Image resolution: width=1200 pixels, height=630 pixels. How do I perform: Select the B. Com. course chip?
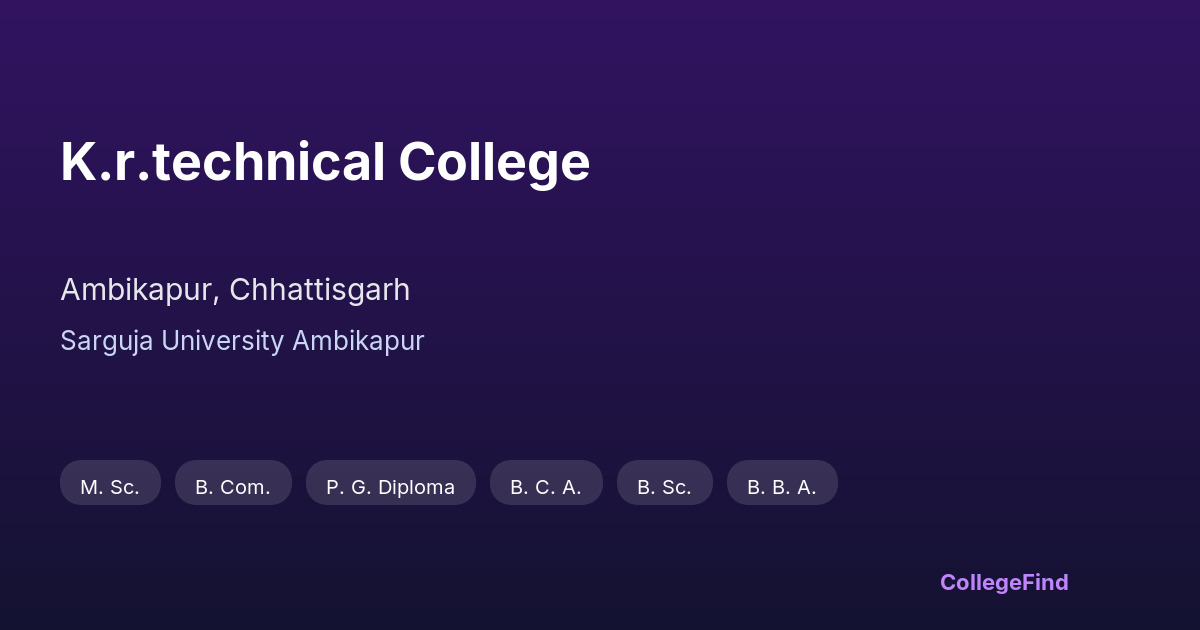point(233,487)
